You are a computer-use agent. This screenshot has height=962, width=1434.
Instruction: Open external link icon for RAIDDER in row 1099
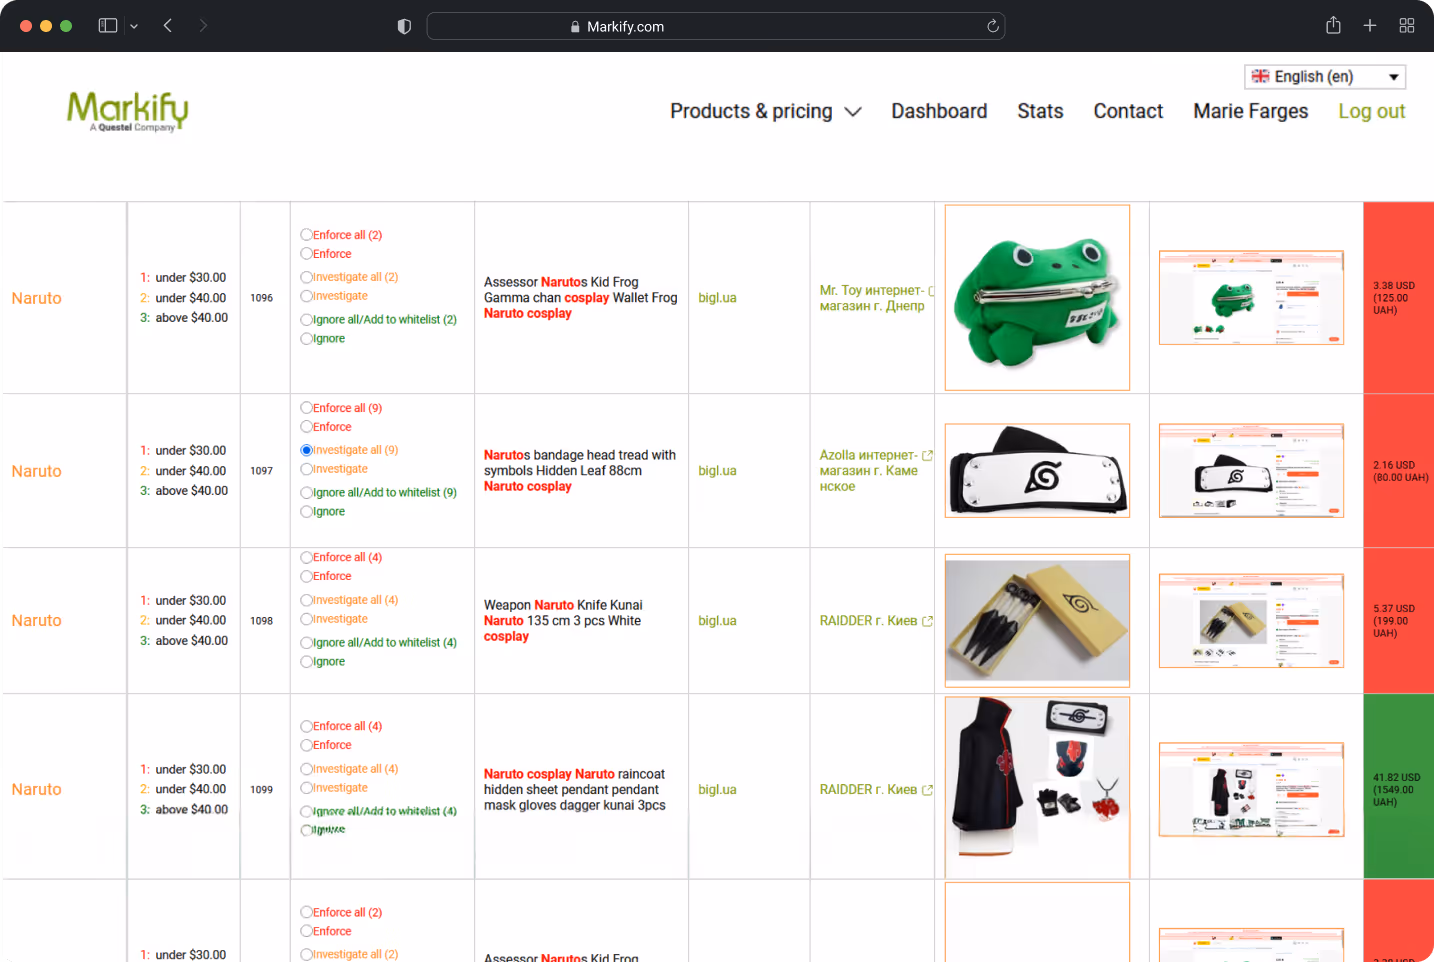[x=927, y=790]
